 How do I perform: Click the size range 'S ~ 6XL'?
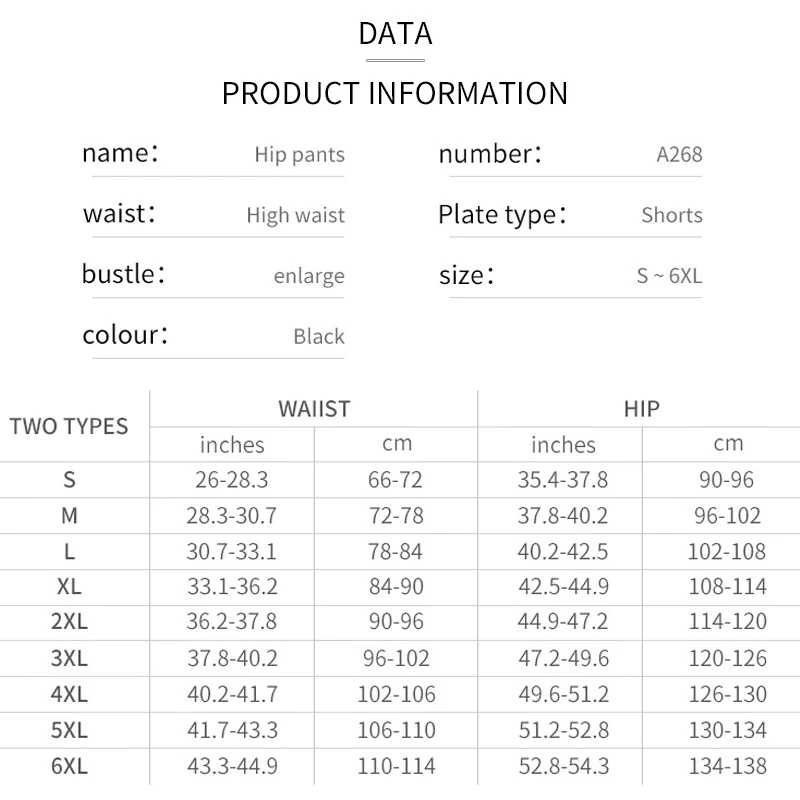coord(669,276)
